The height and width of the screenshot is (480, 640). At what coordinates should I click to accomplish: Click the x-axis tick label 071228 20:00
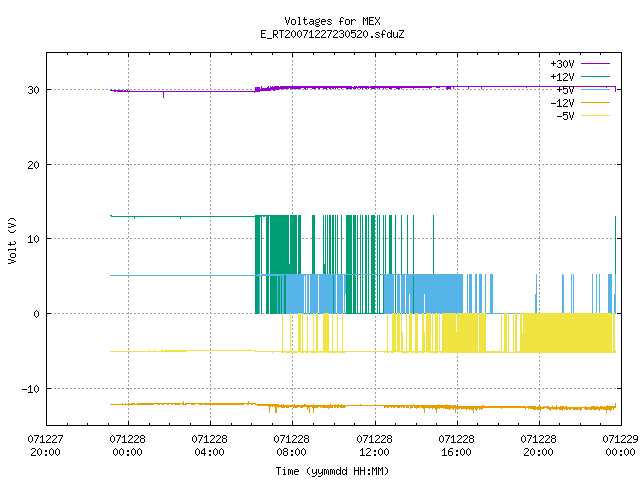click(538, 446)
